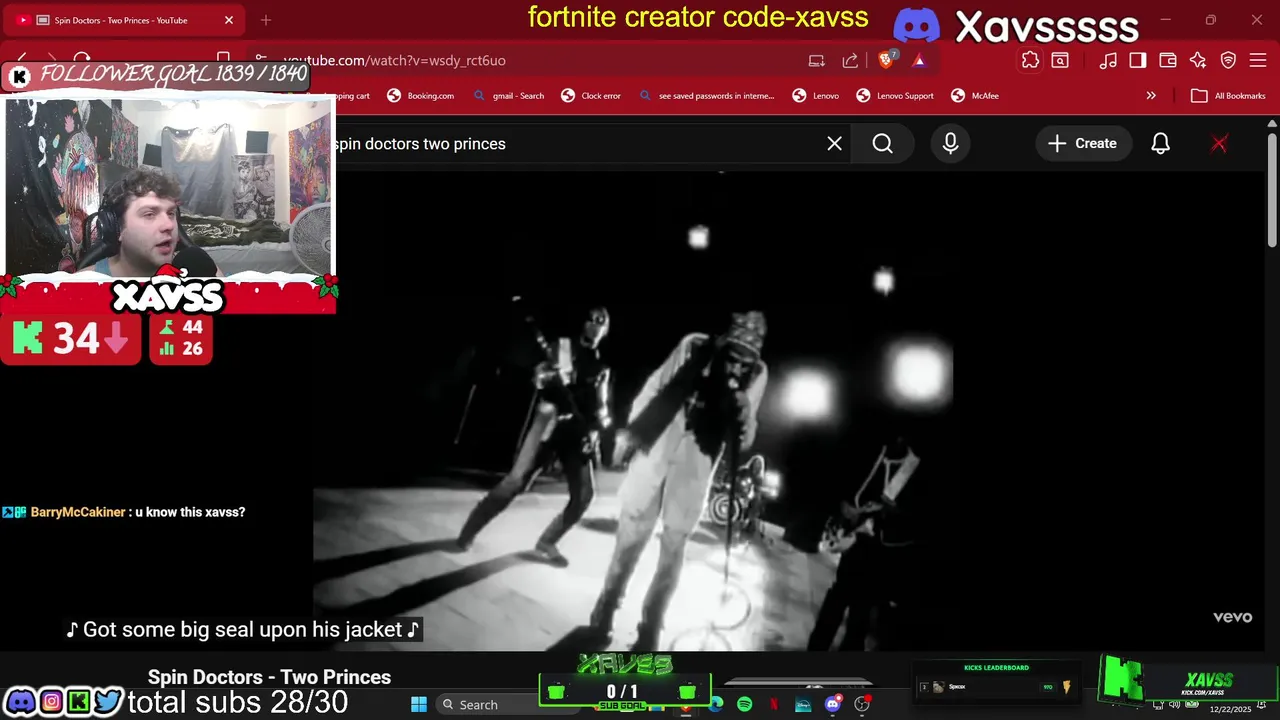Viewport: 1280px width, 720px height.
Task: Open Brave Rewards triangle icon
Action: point(919,61)
